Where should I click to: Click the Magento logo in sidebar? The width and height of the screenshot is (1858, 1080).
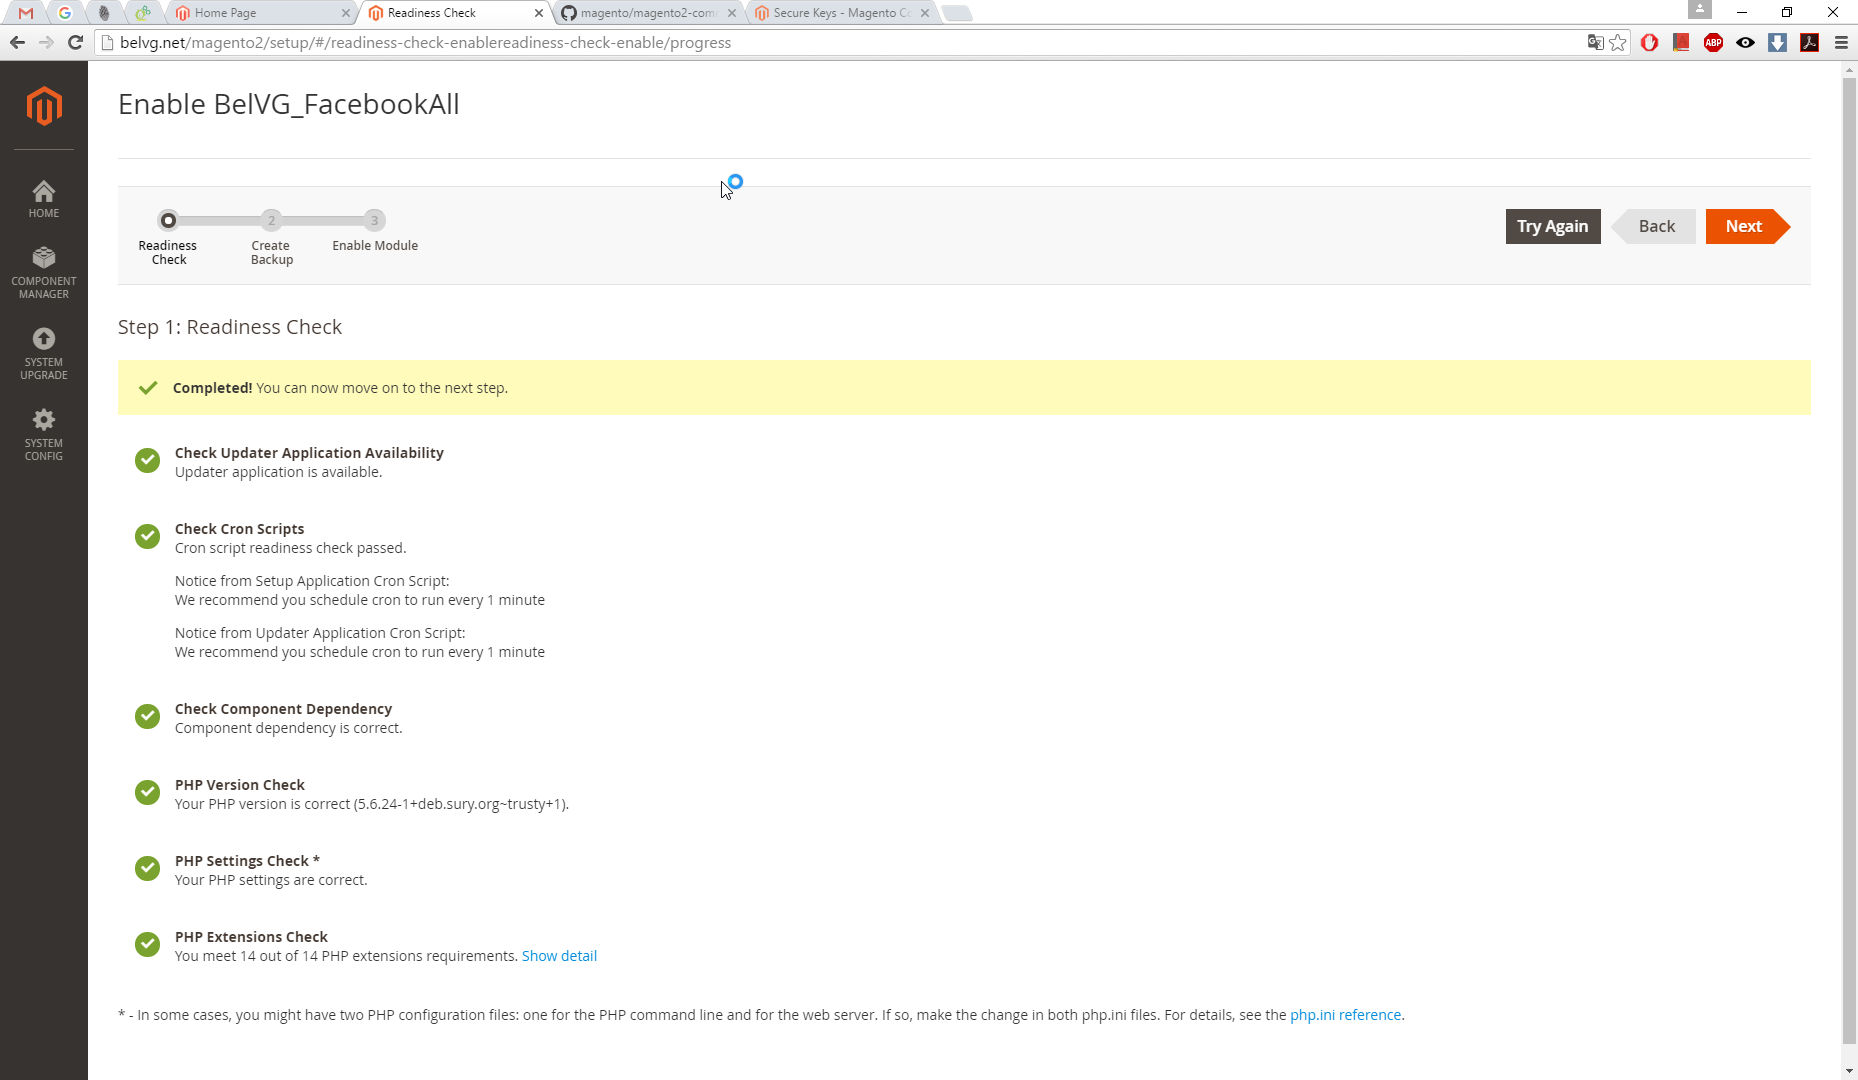point(44,106)
